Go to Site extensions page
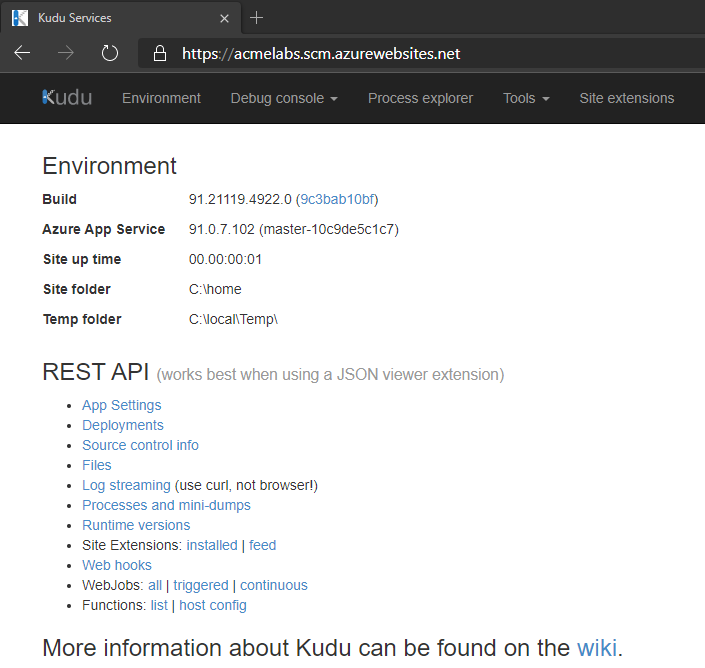Screen dimensions: 705x668 [x=626, y=98]
